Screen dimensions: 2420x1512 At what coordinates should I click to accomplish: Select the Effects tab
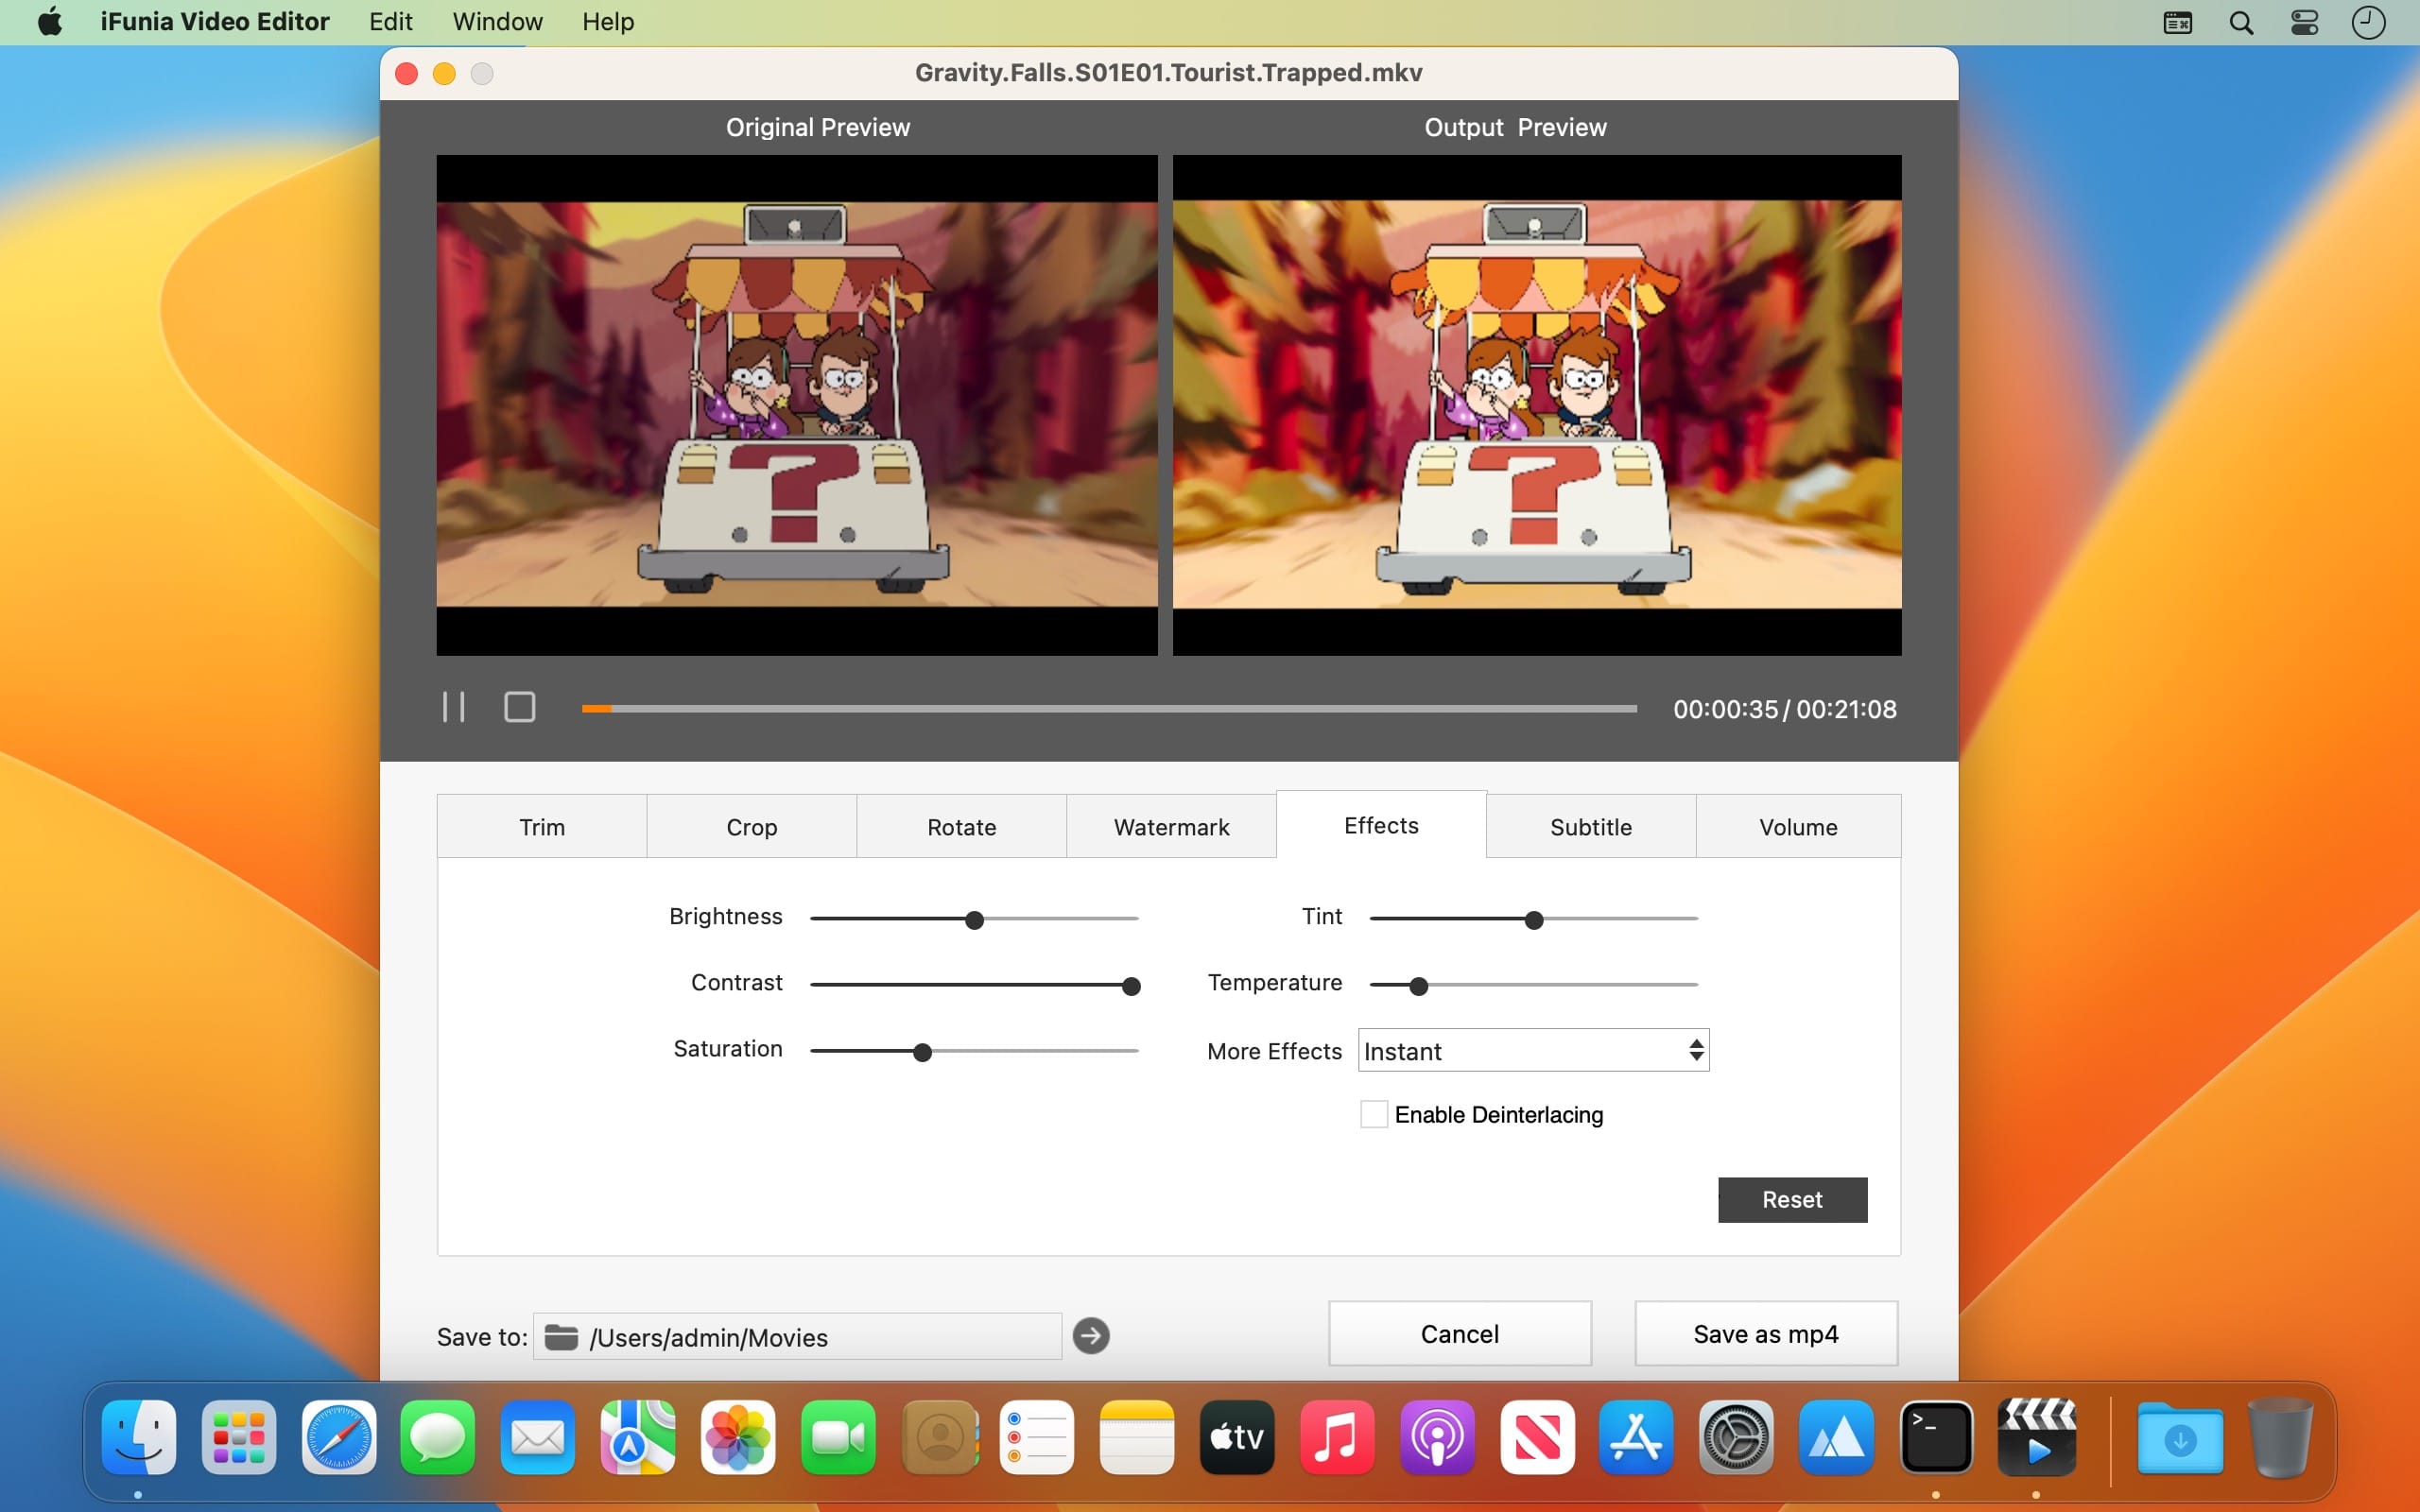(1381, 825)
